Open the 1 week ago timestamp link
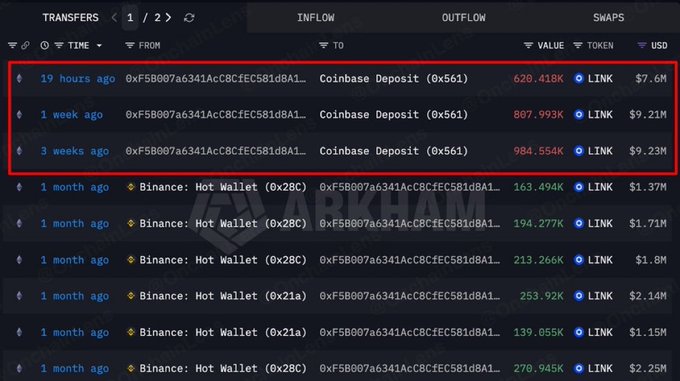 72,114
